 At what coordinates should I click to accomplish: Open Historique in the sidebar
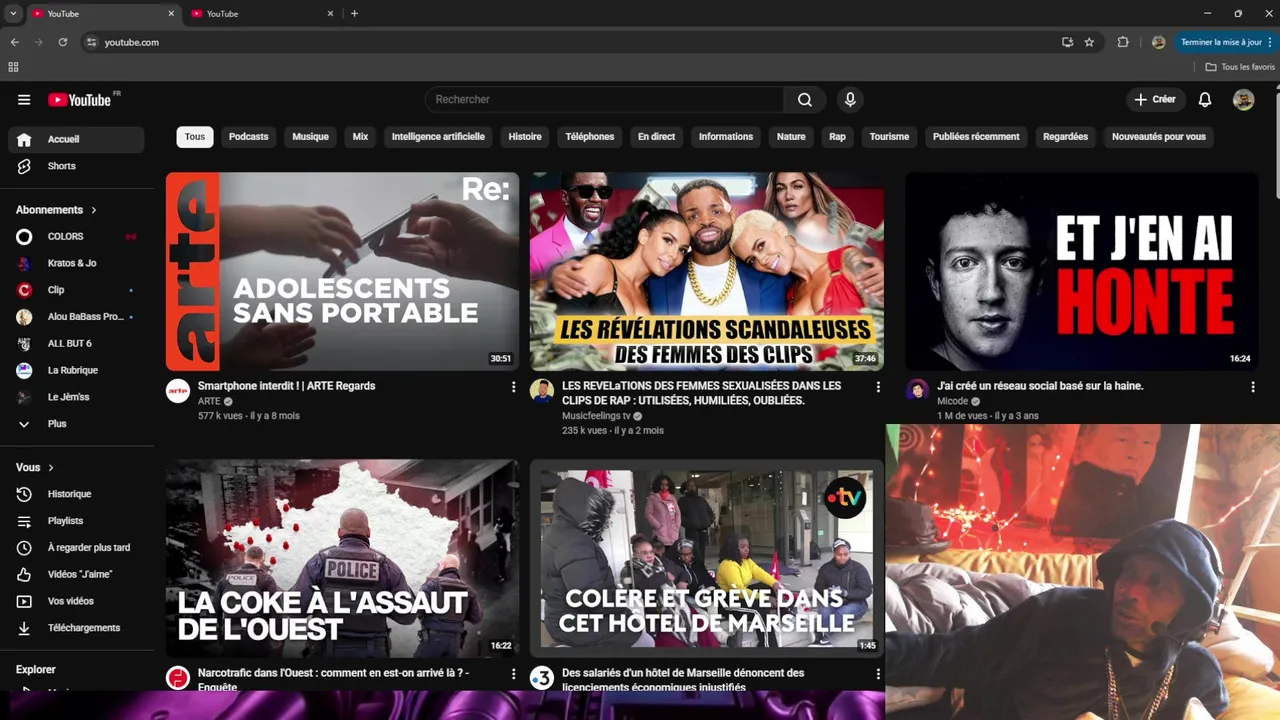pos(76,494)
